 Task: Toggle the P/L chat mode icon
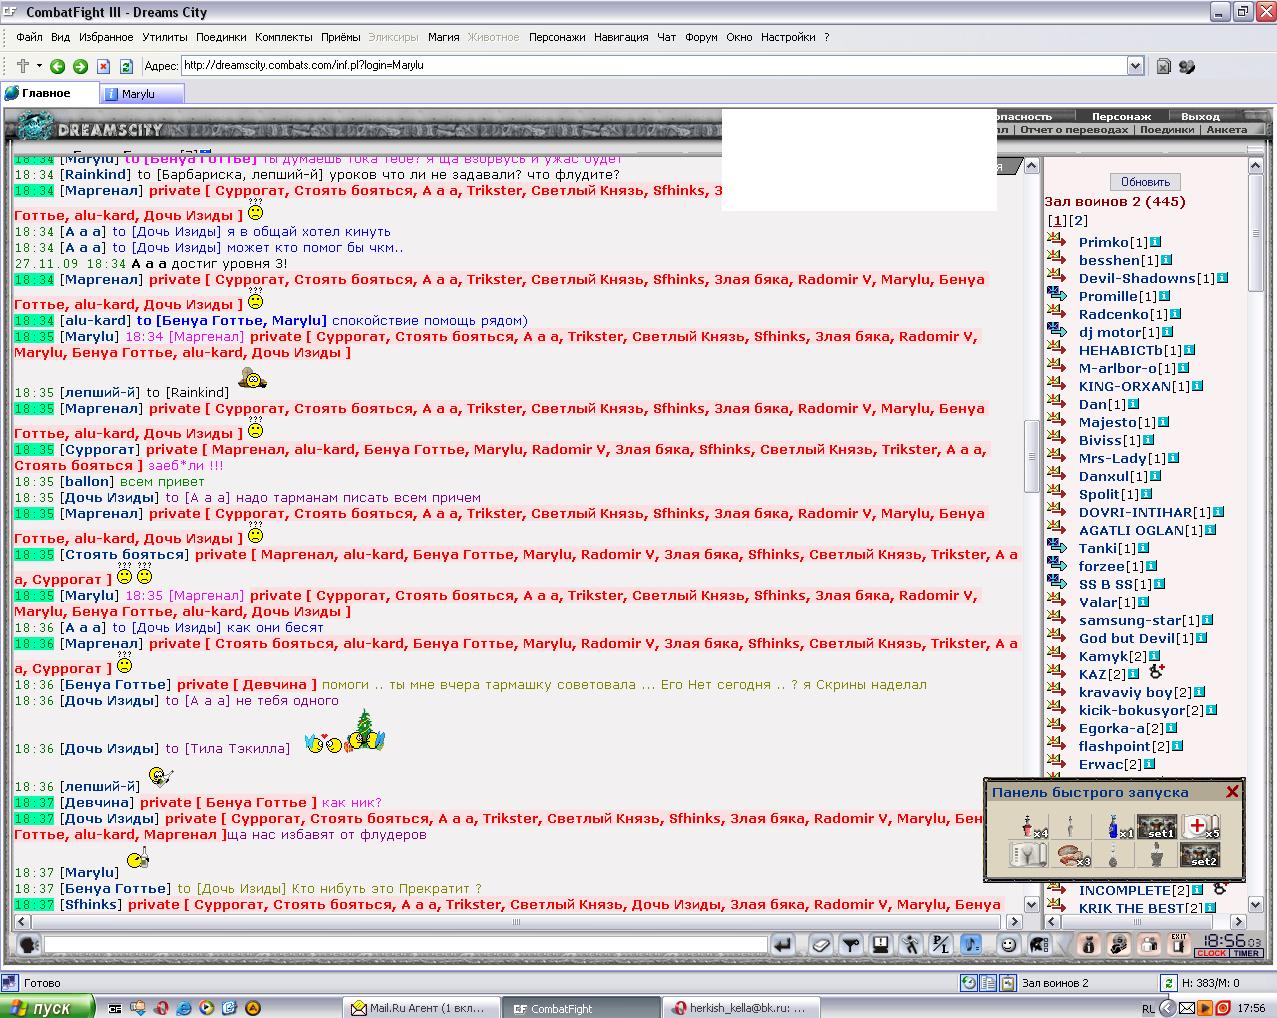pos(940,944)
